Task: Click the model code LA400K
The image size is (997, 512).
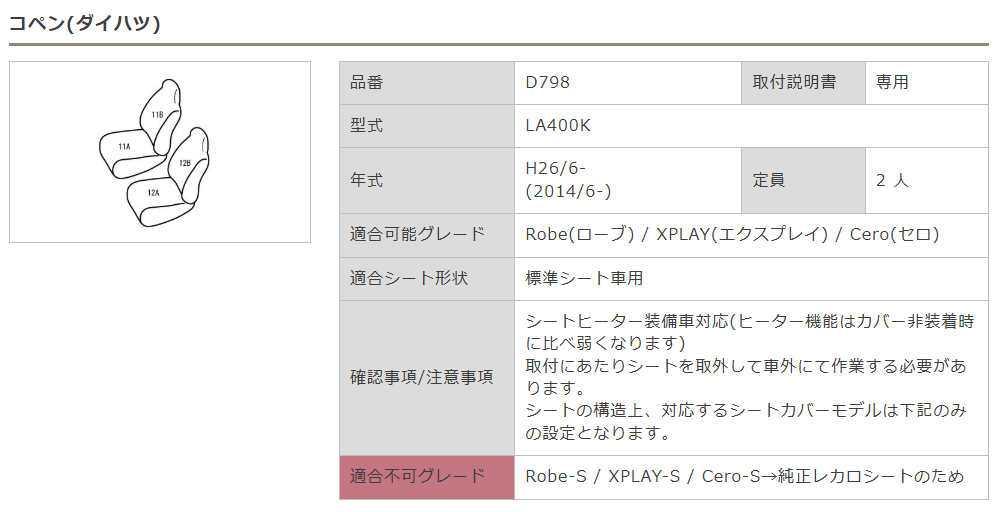Action: coord(559,126)
